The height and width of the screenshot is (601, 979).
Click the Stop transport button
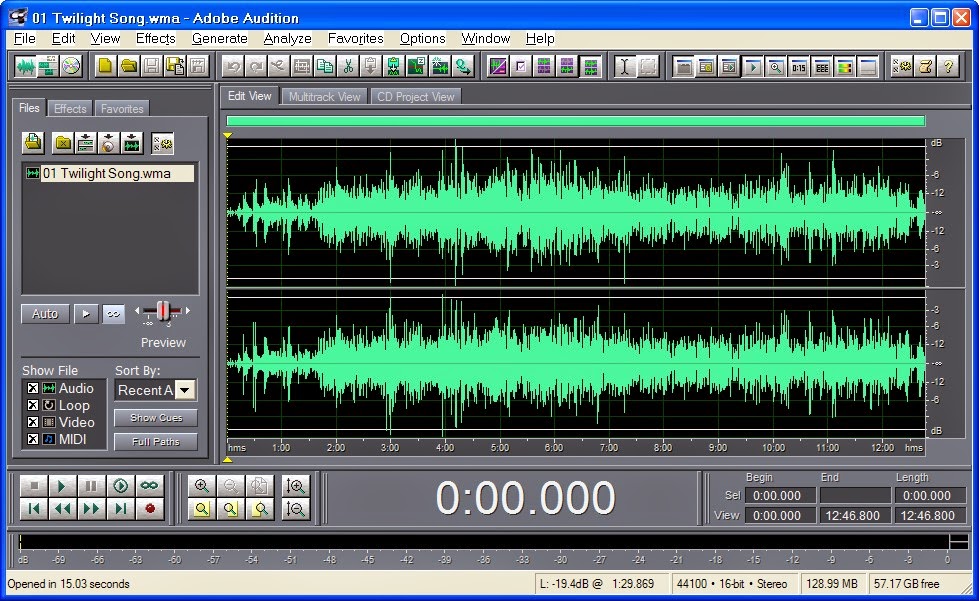(x=34, y=486)
